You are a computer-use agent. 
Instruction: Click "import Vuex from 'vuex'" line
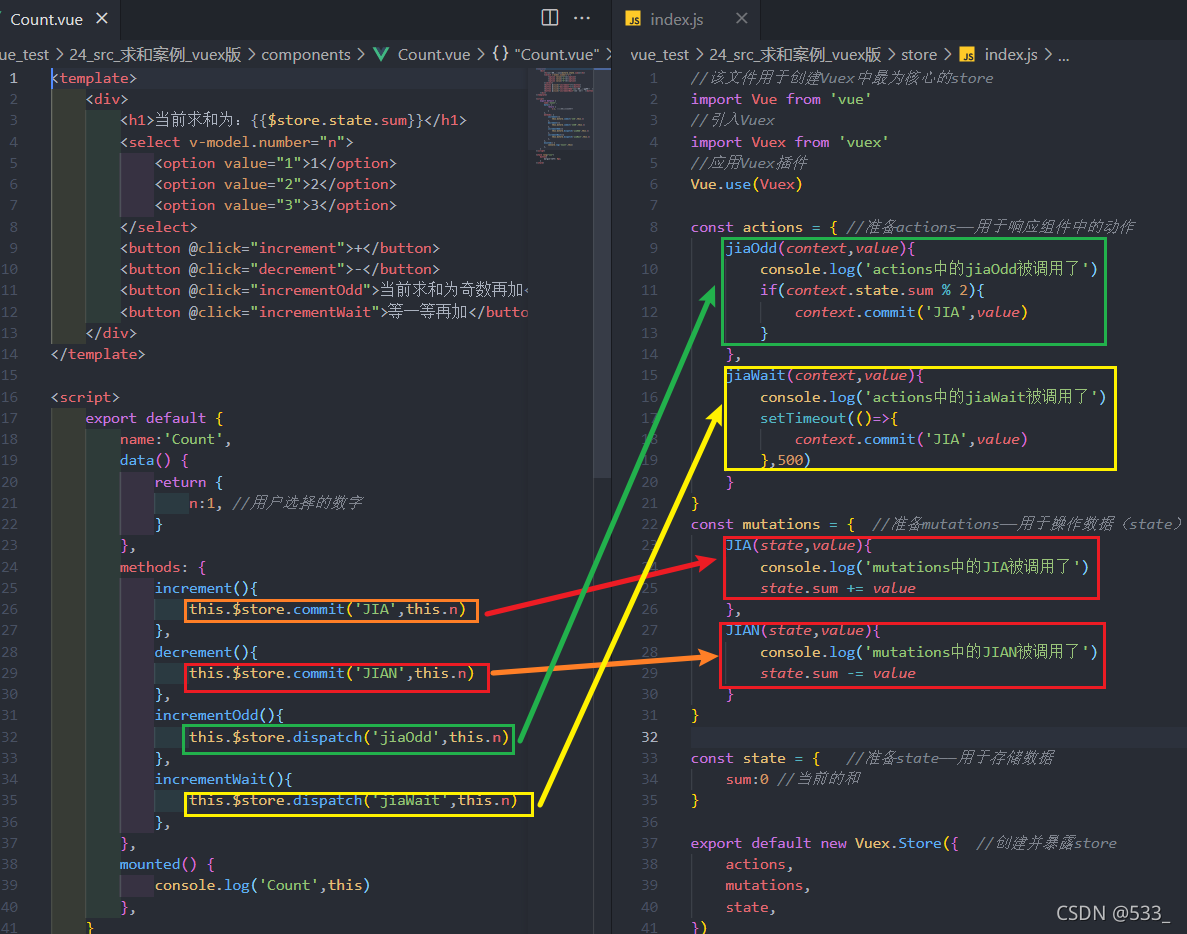[790, 142]
